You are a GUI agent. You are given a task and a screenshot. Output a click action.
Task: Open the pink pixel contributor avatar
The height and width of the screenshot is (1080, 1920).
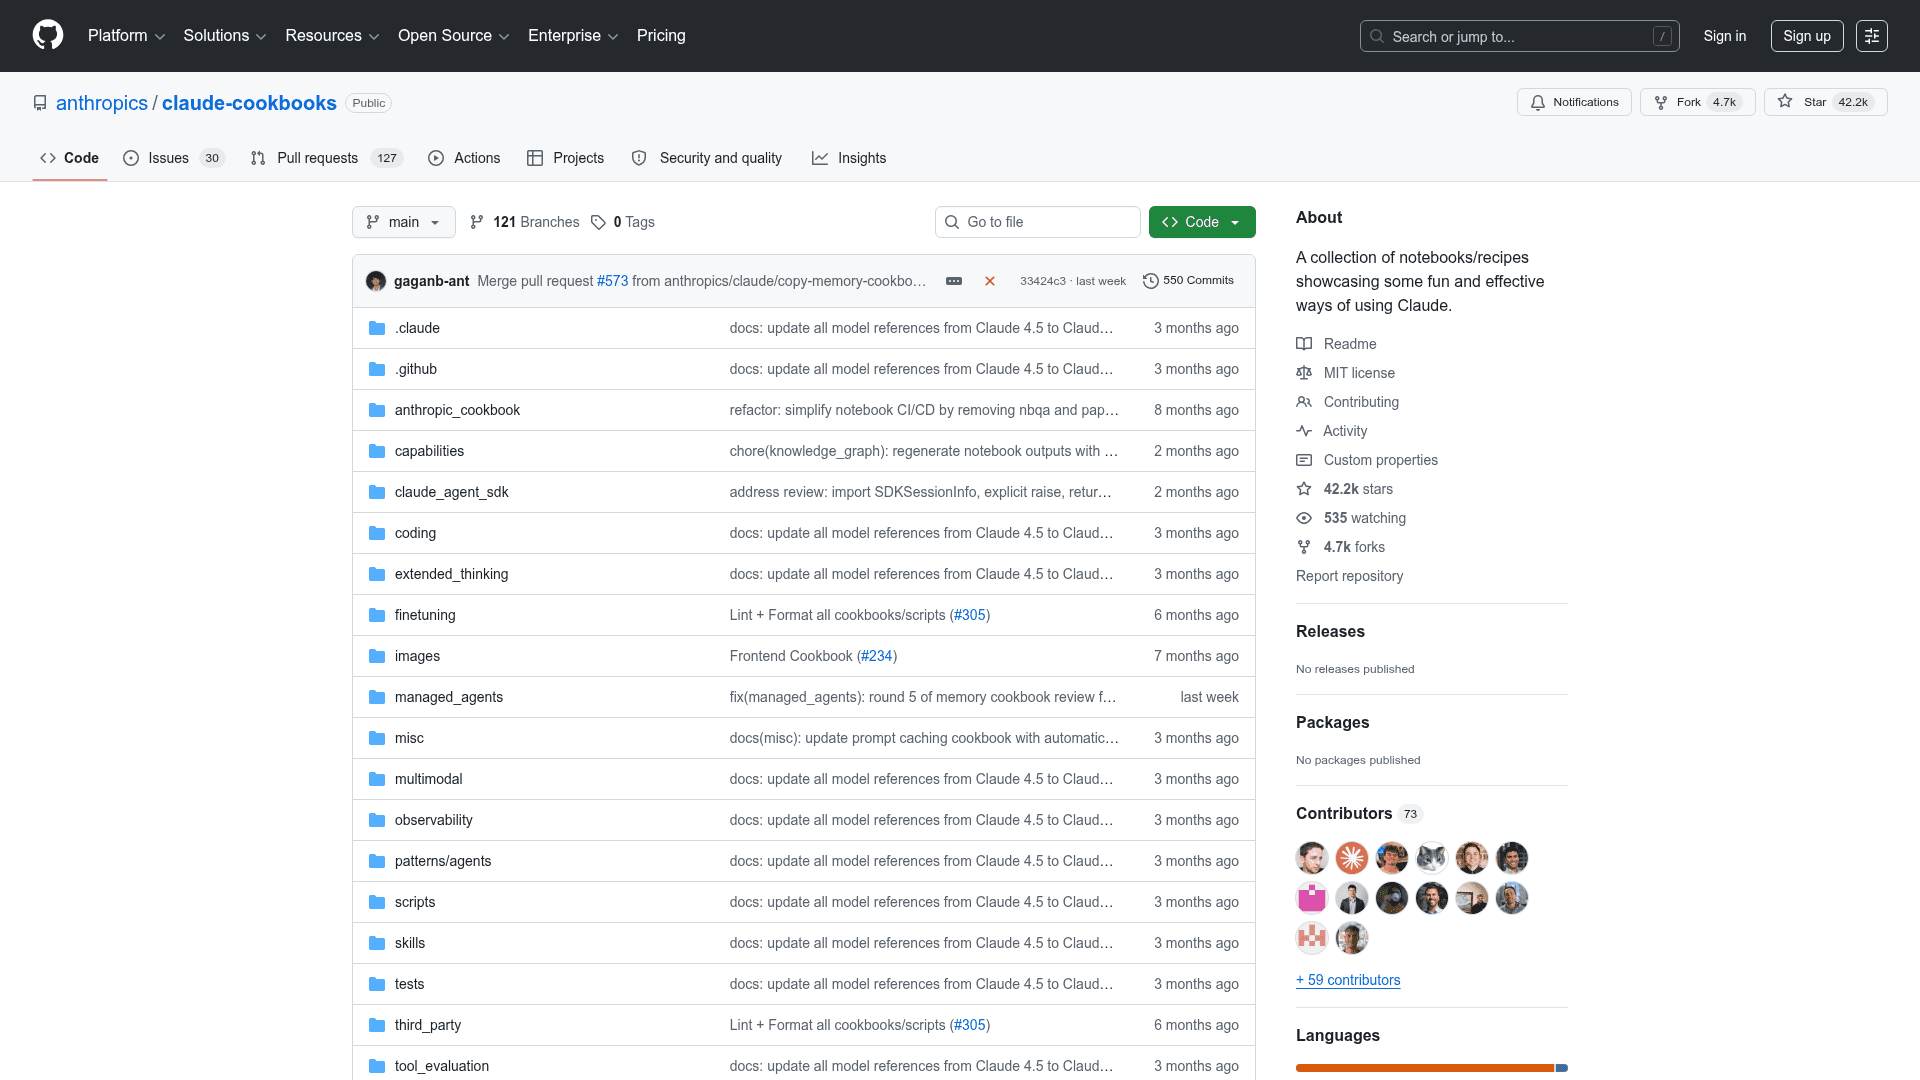[x=1312, y=898]
